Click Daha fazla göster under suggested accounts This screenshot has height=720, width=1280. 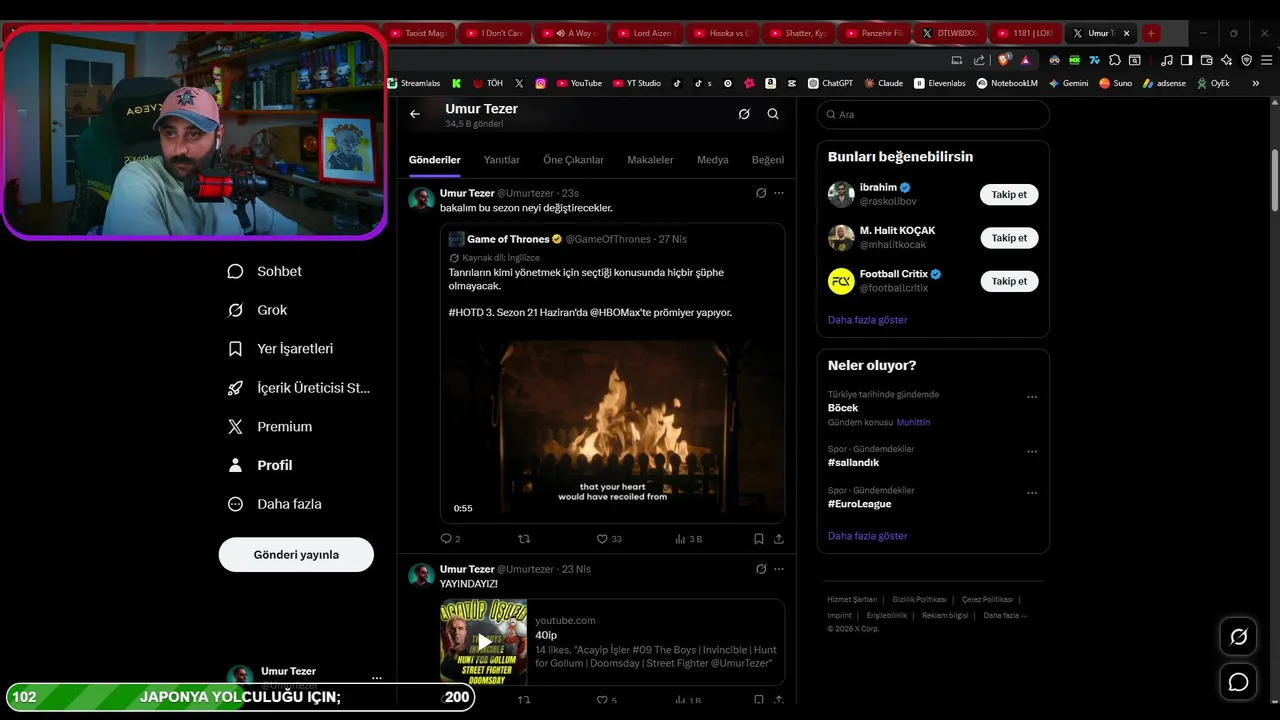coord(868,320)
